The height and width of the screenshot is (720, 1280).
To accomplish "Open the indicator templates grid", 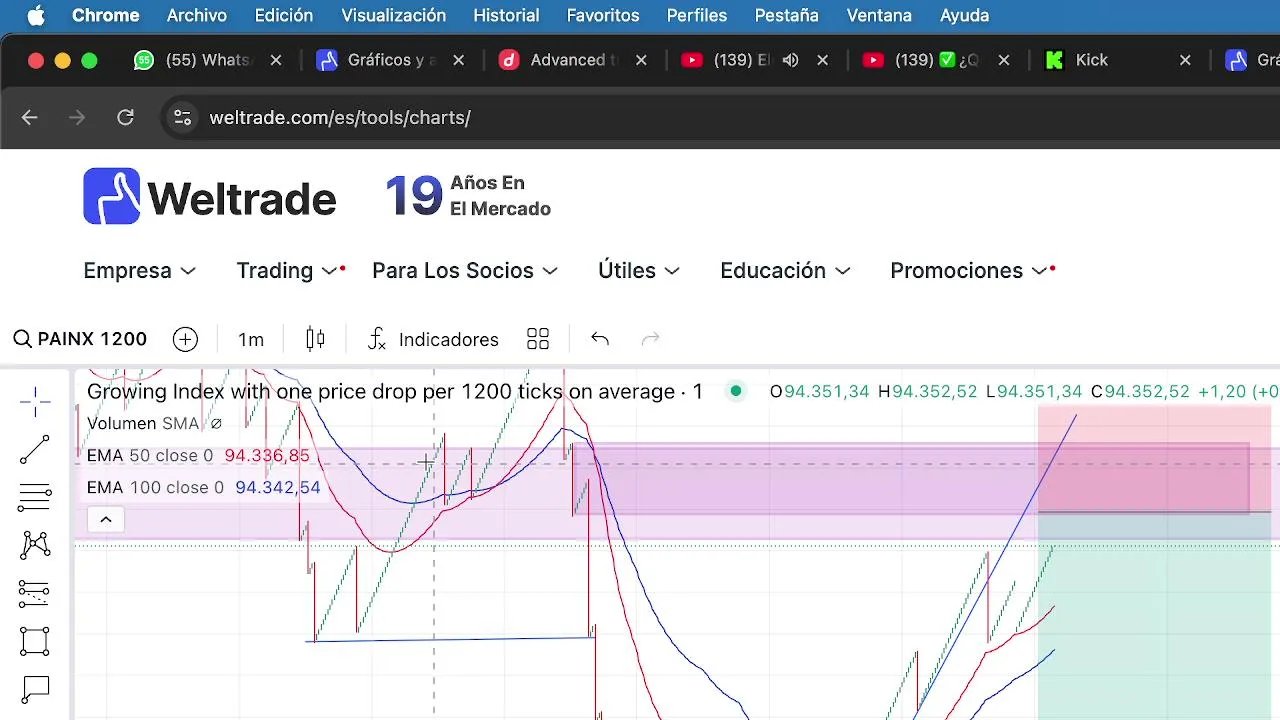I will pos(538,339).
